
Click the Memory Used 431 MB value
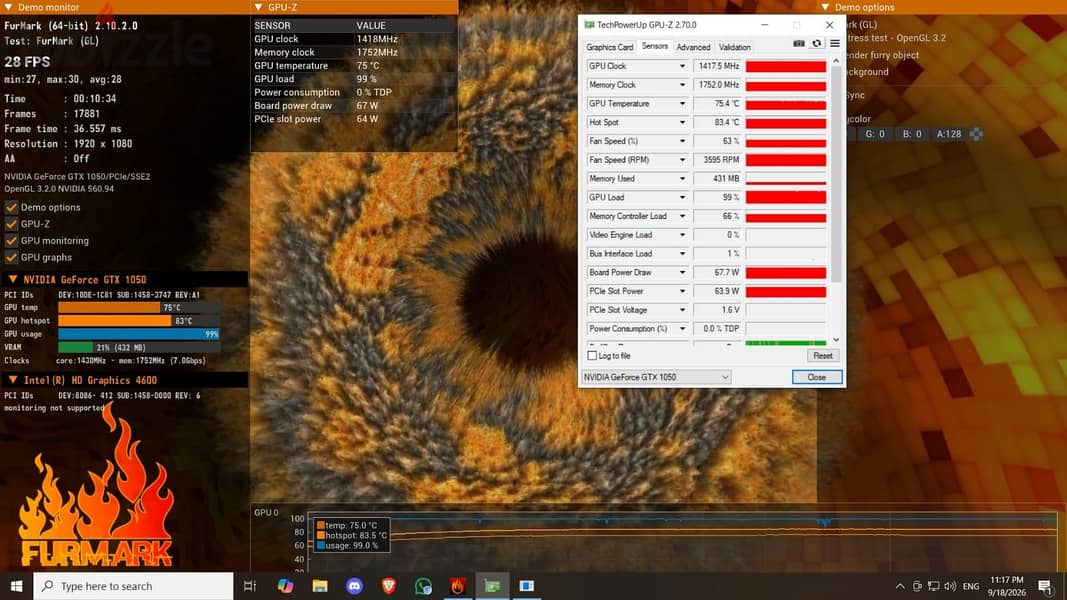click(x=717, y=178)
